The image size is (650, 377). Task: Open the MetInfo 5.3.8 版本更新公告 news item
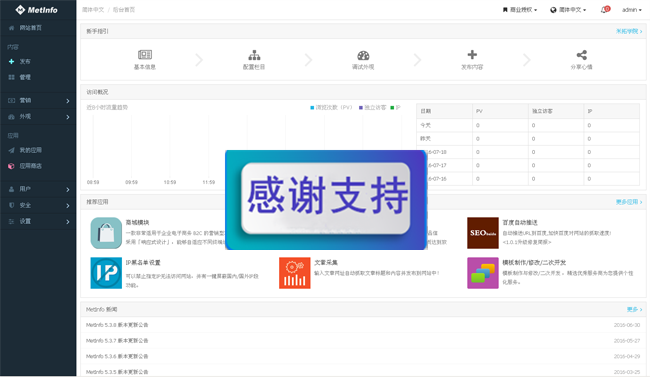point(117,325)
